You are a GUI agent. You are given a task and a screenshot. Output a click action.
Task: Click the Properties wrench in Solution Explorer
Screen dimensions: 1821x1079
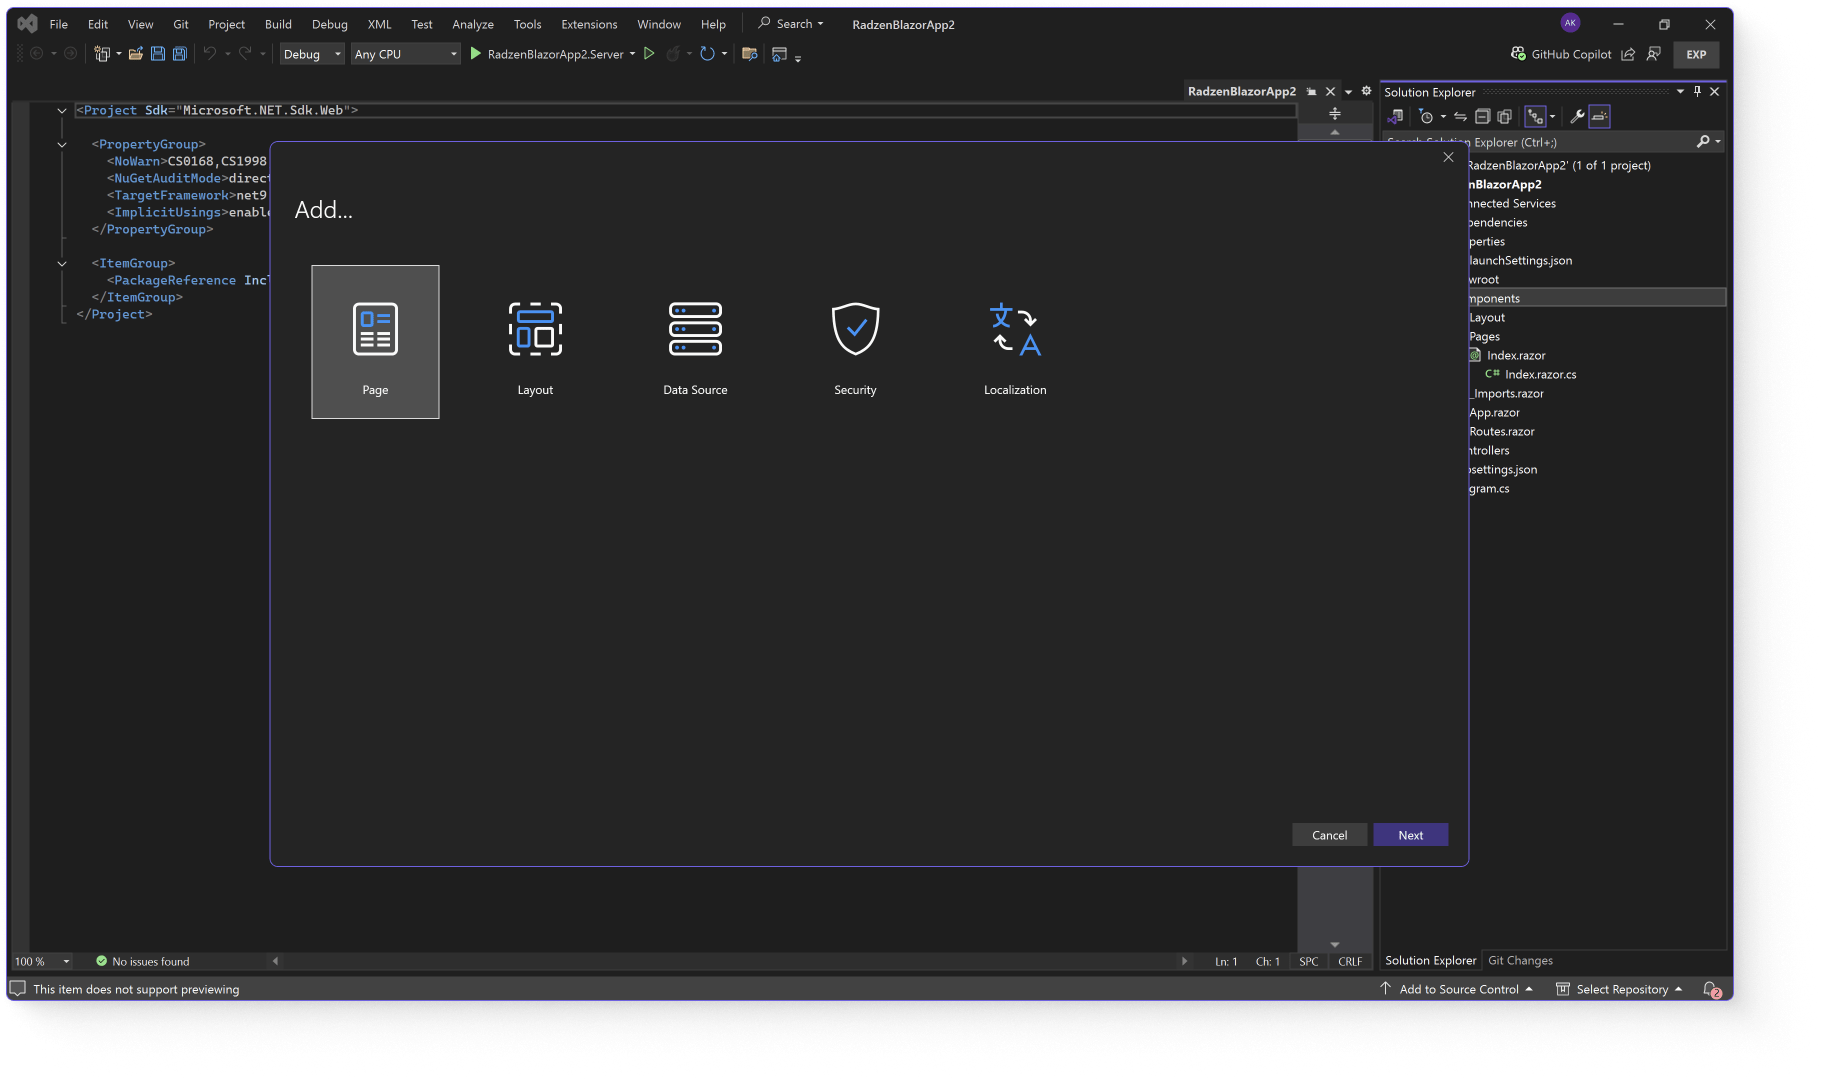1577,117
